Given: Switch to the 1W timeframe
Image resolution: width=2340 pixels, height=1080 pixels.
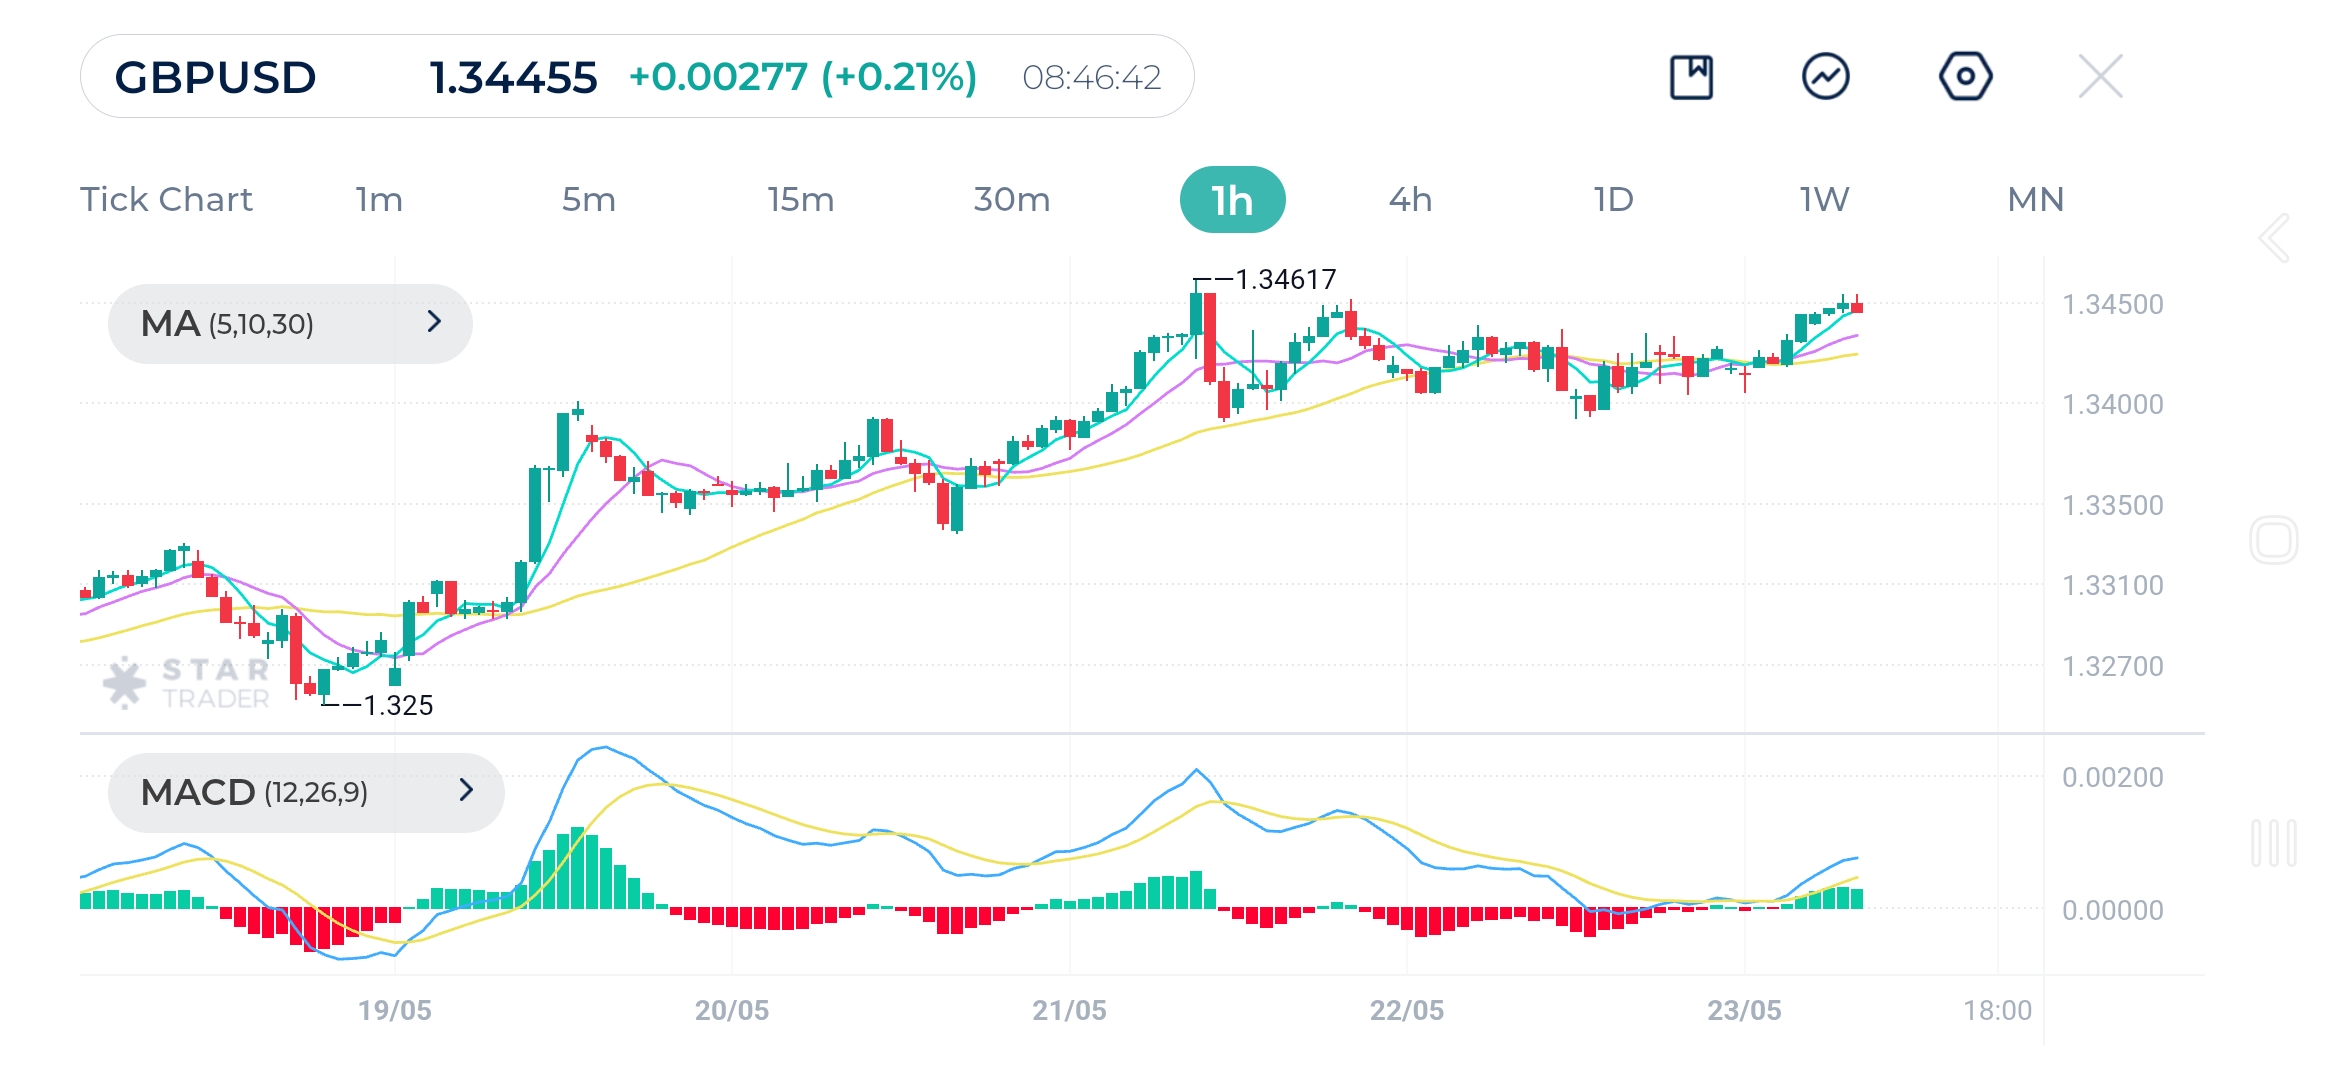Looking at the screenshot, I should (1824, 200).
